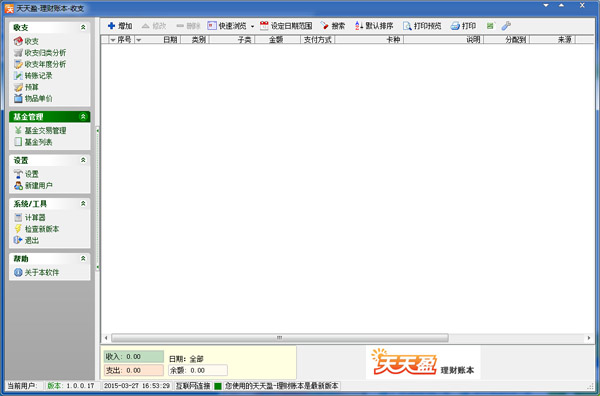Viewport: 600px width, 396px height.
Task: Click the greyed 删除 (delete) toolbar item
Action: (x=188, y=26)
